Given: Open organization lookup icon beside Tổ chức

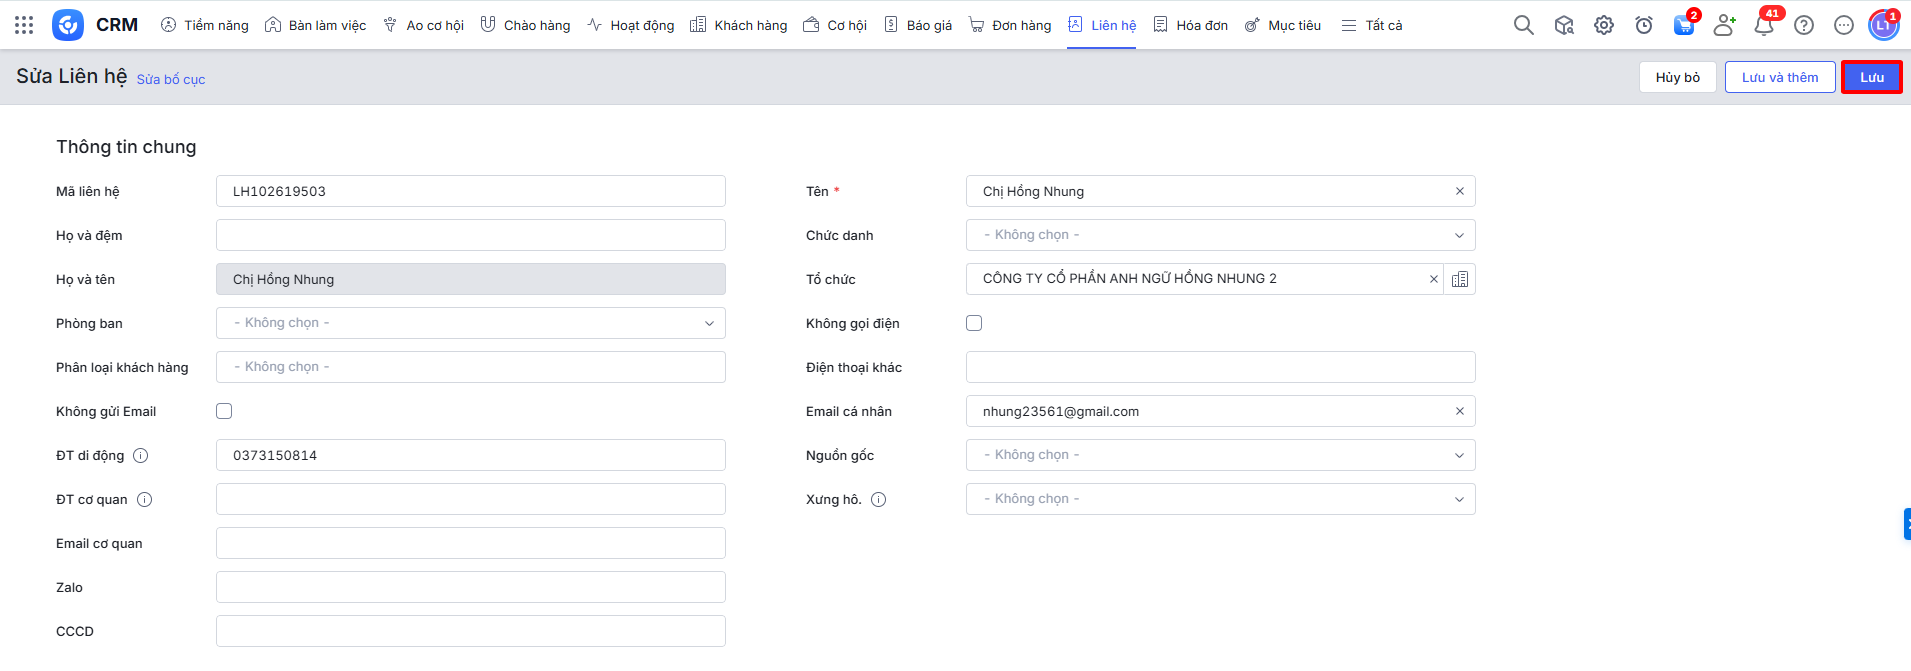Looking at the screenshot, I should 1460,279.
